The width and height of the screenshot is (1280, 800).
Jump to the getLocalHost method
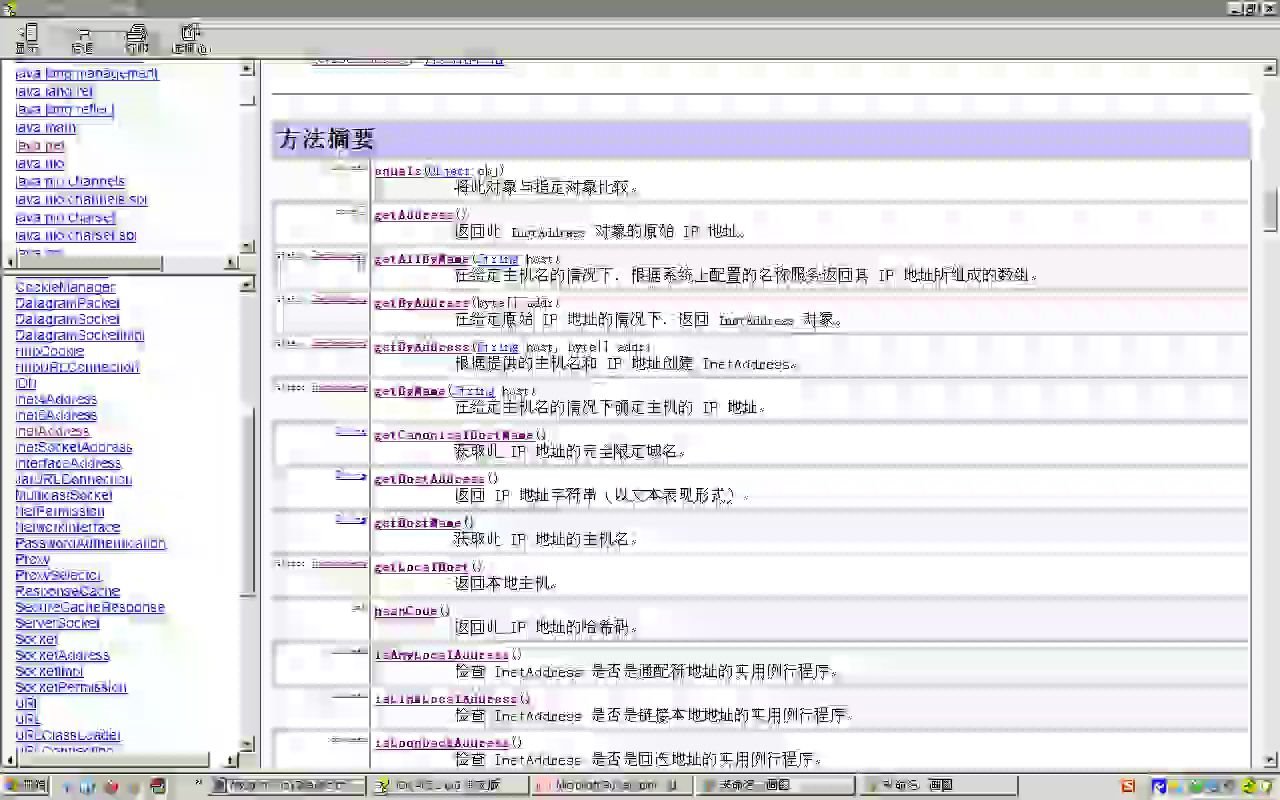tap(421, 567)
